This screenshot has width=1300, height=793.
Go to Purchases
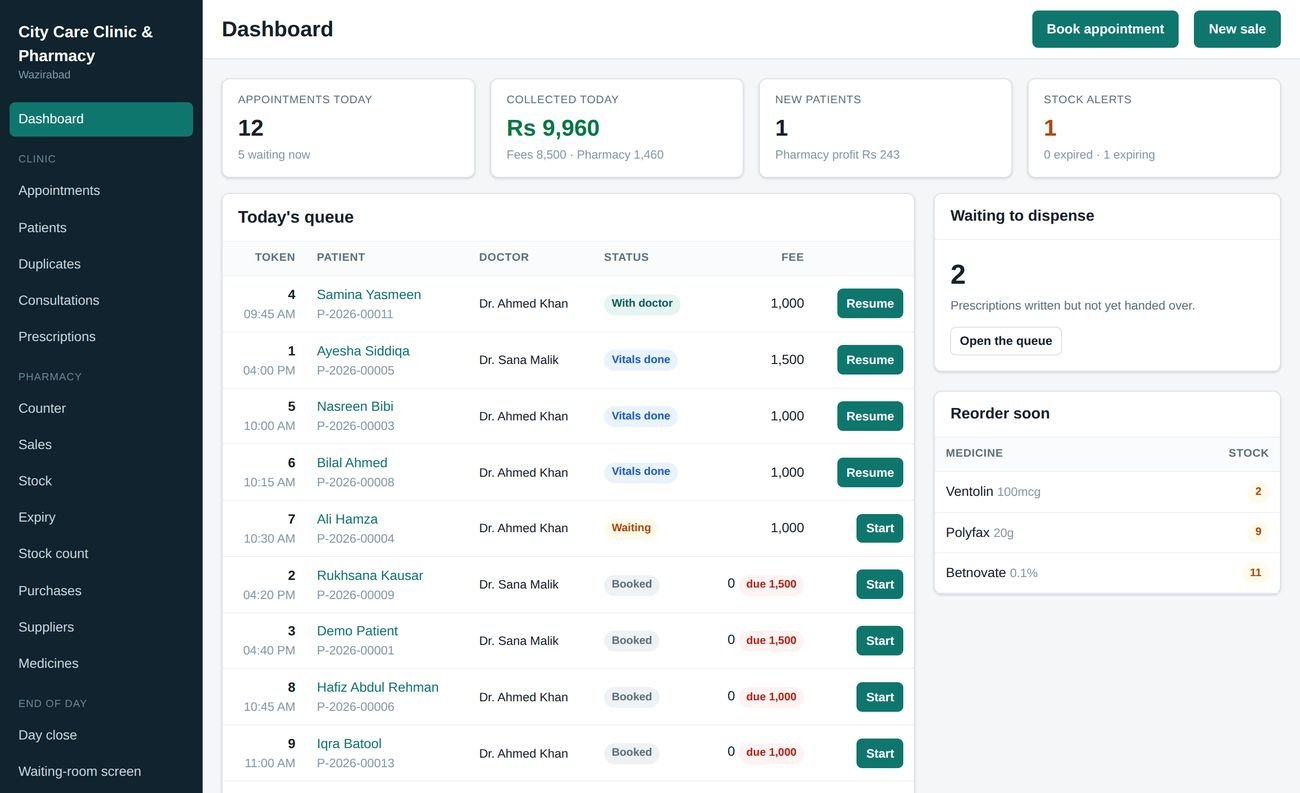coord(101,591)
